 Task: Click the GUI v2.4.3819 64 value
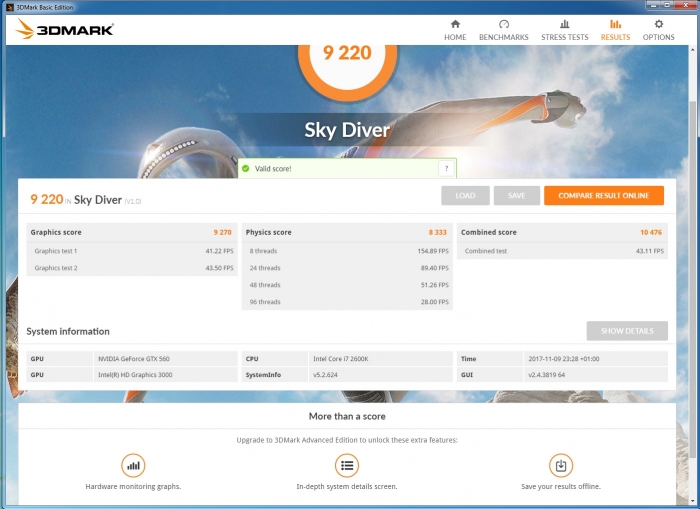pos(546,375)
